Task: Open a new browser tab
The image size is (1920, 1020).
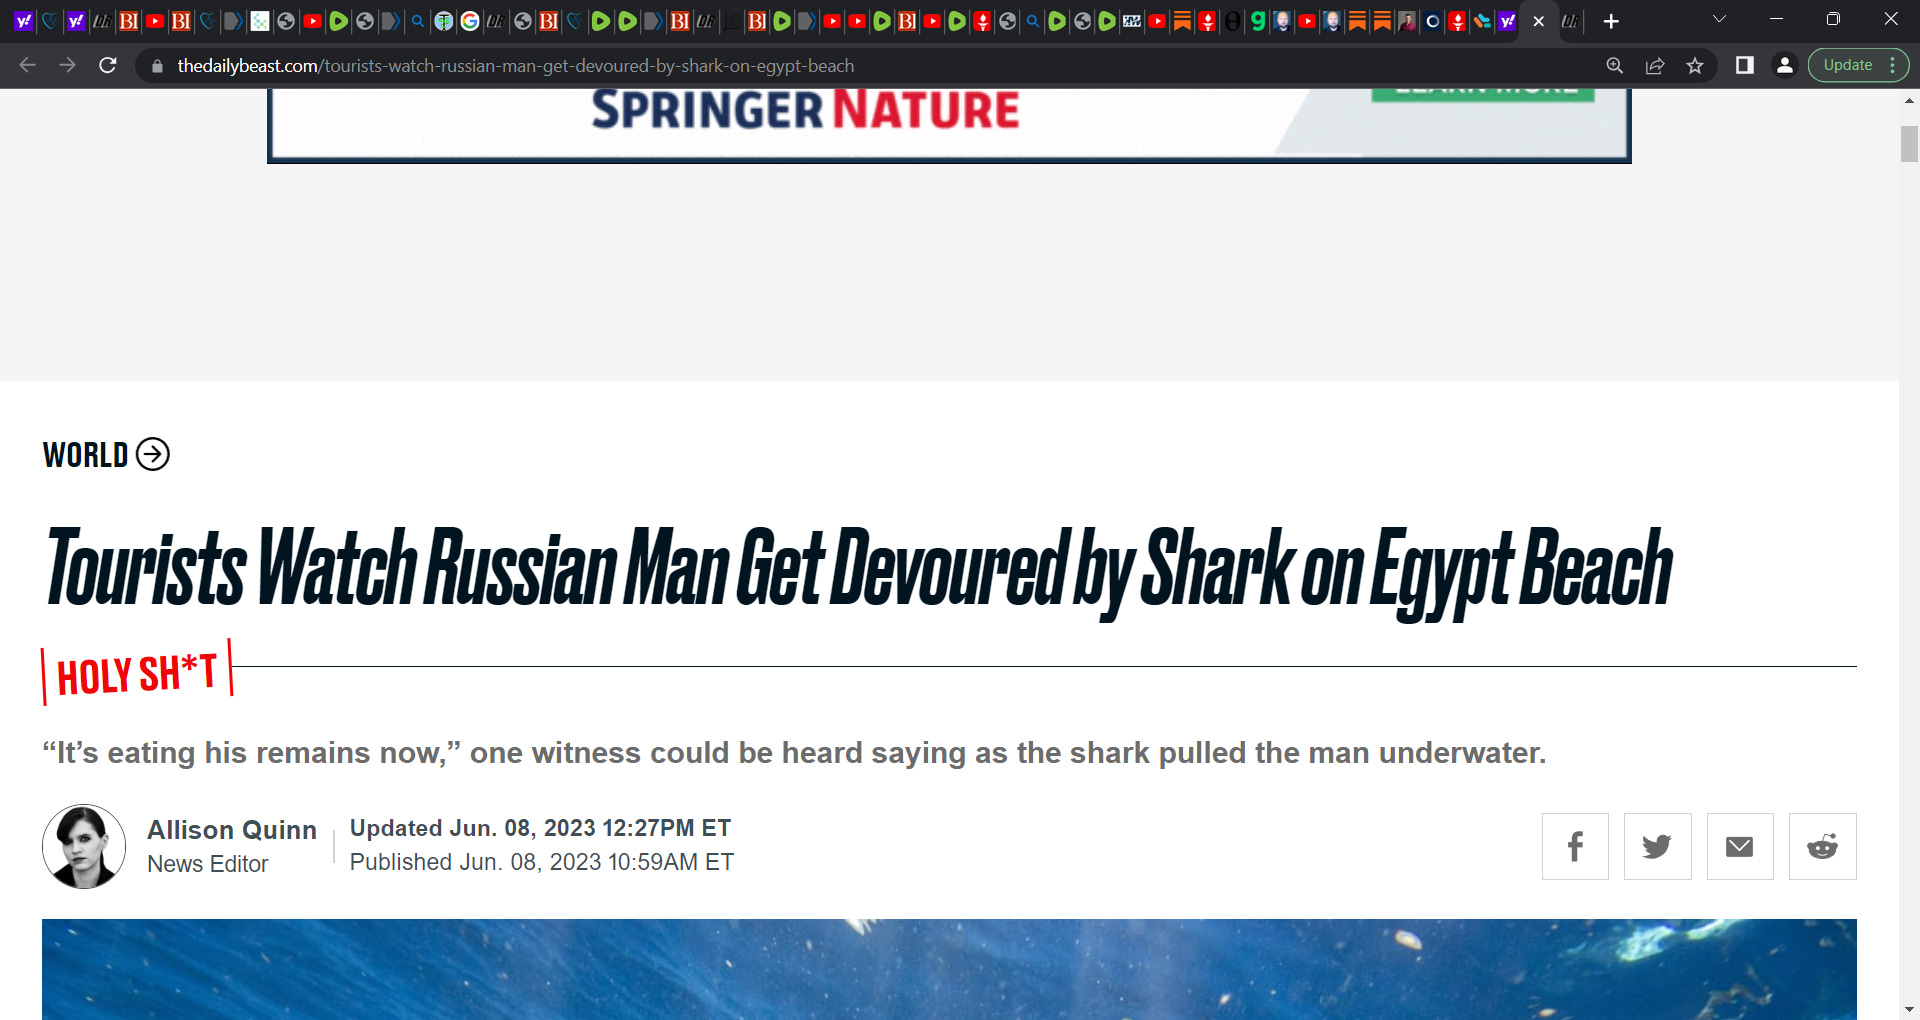Action: click(1610, 20)
